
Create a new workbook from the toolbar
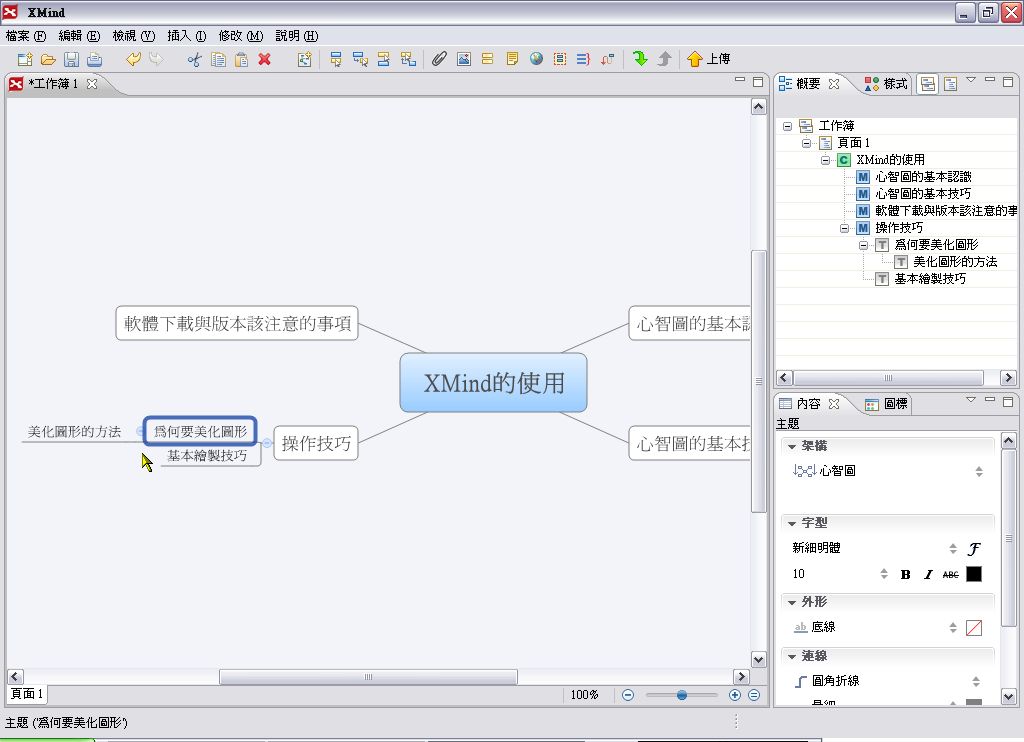(x=25, y=59)
